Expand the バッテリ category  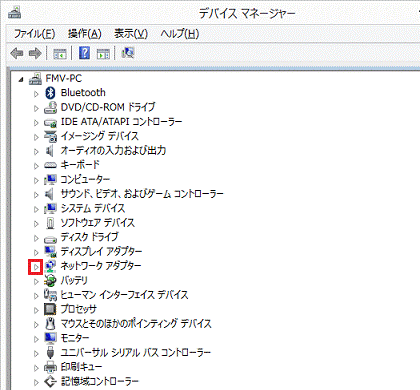pos(36,281)
